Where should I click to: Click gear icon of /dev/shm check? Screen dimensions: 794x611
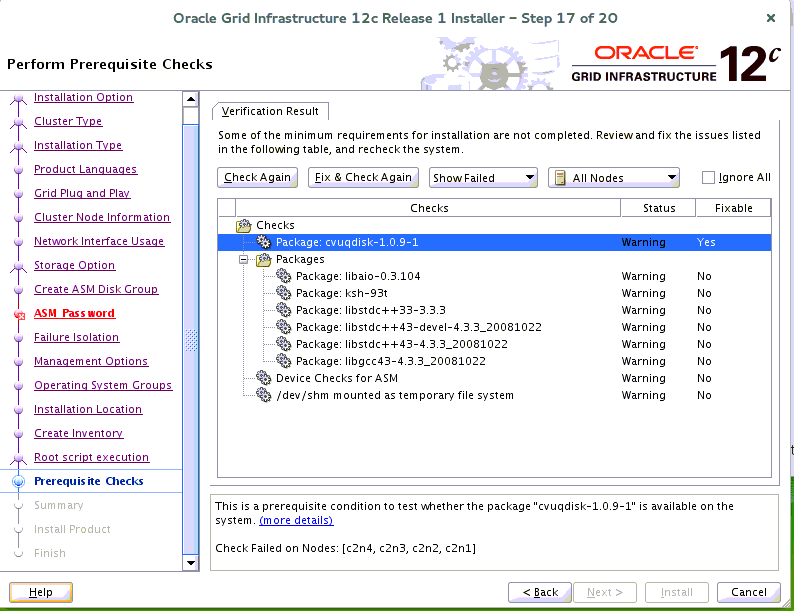click(x=263, y=395)
